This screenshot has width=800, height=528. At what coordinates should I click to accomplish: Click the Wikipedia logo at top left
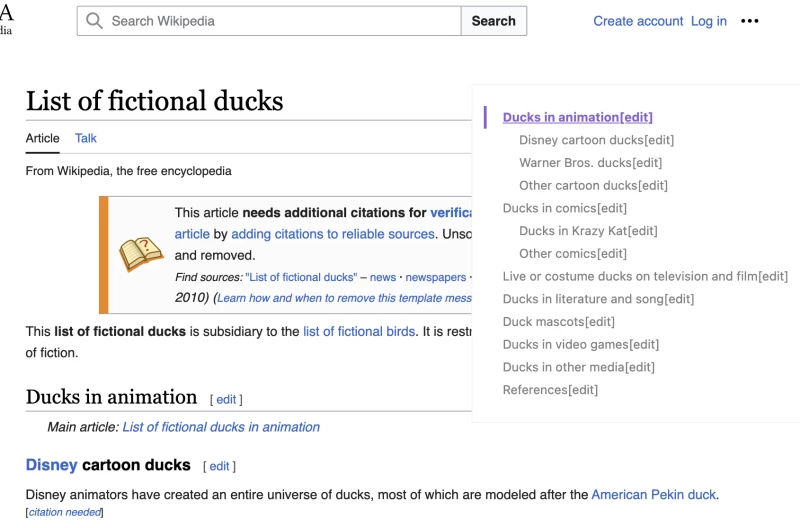pos(6,20)
